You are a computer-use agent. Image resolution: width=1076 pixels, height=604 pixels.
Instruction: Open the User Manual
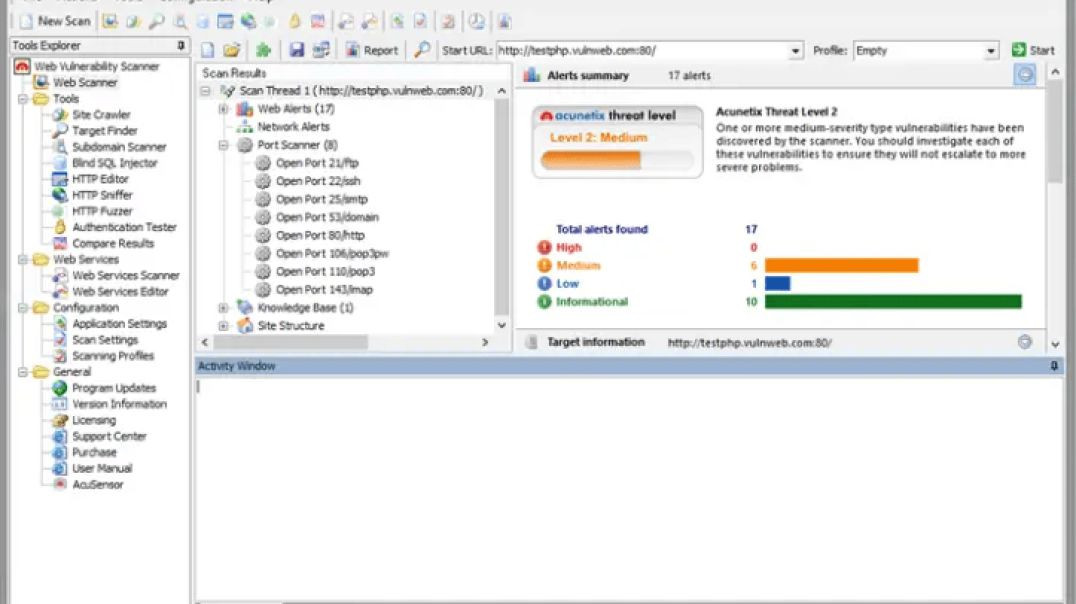[102, 469]
